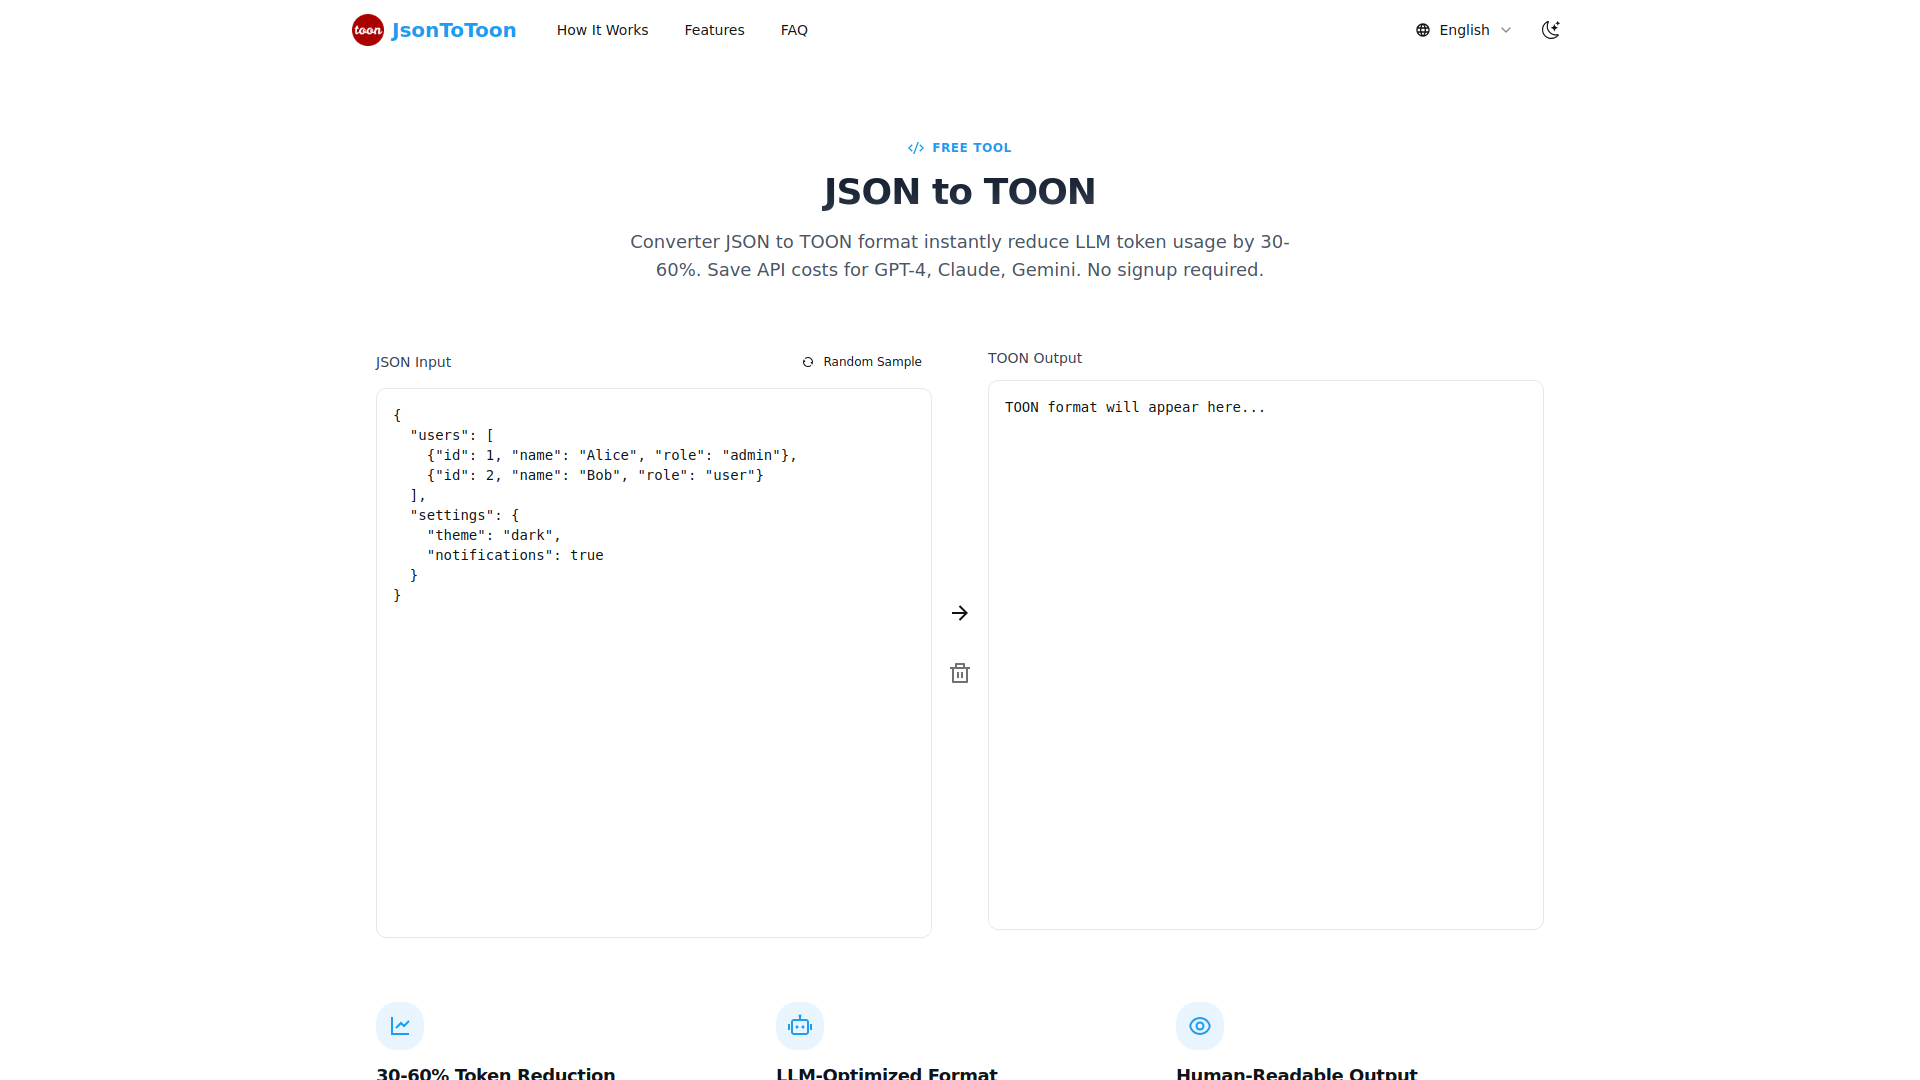Screen dimensions: 1920x1080
Task: Click the robot icon for LLM-Optimized Format
Action: [x=800, y=1026]
